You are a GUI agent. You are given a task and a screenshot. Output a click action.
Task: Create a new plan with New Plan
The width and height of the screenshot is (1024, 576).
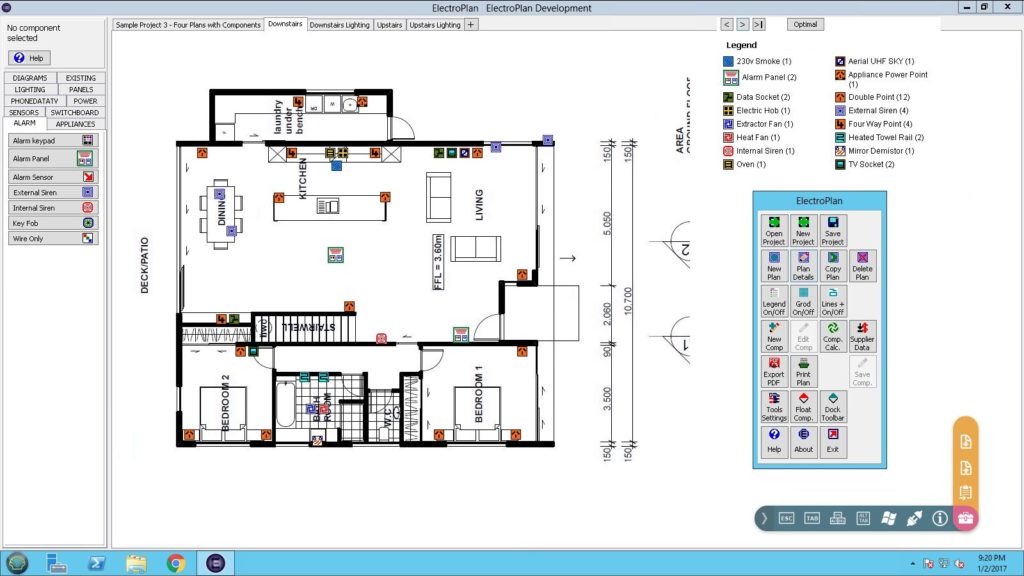pyautogui.click(x=774, y=266)
